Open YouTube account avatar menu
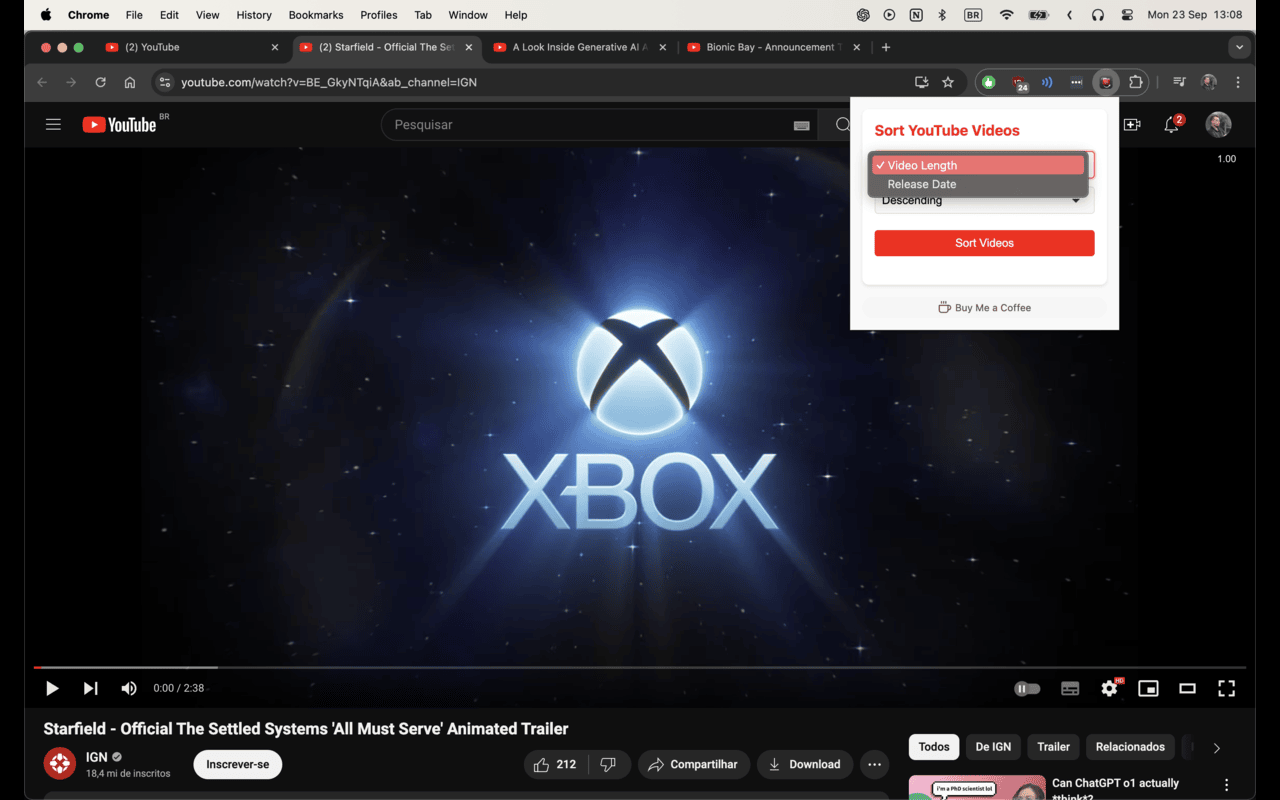Viewport: 1280px width, 800px height. pyautogui.click(x=1218, y=124)
